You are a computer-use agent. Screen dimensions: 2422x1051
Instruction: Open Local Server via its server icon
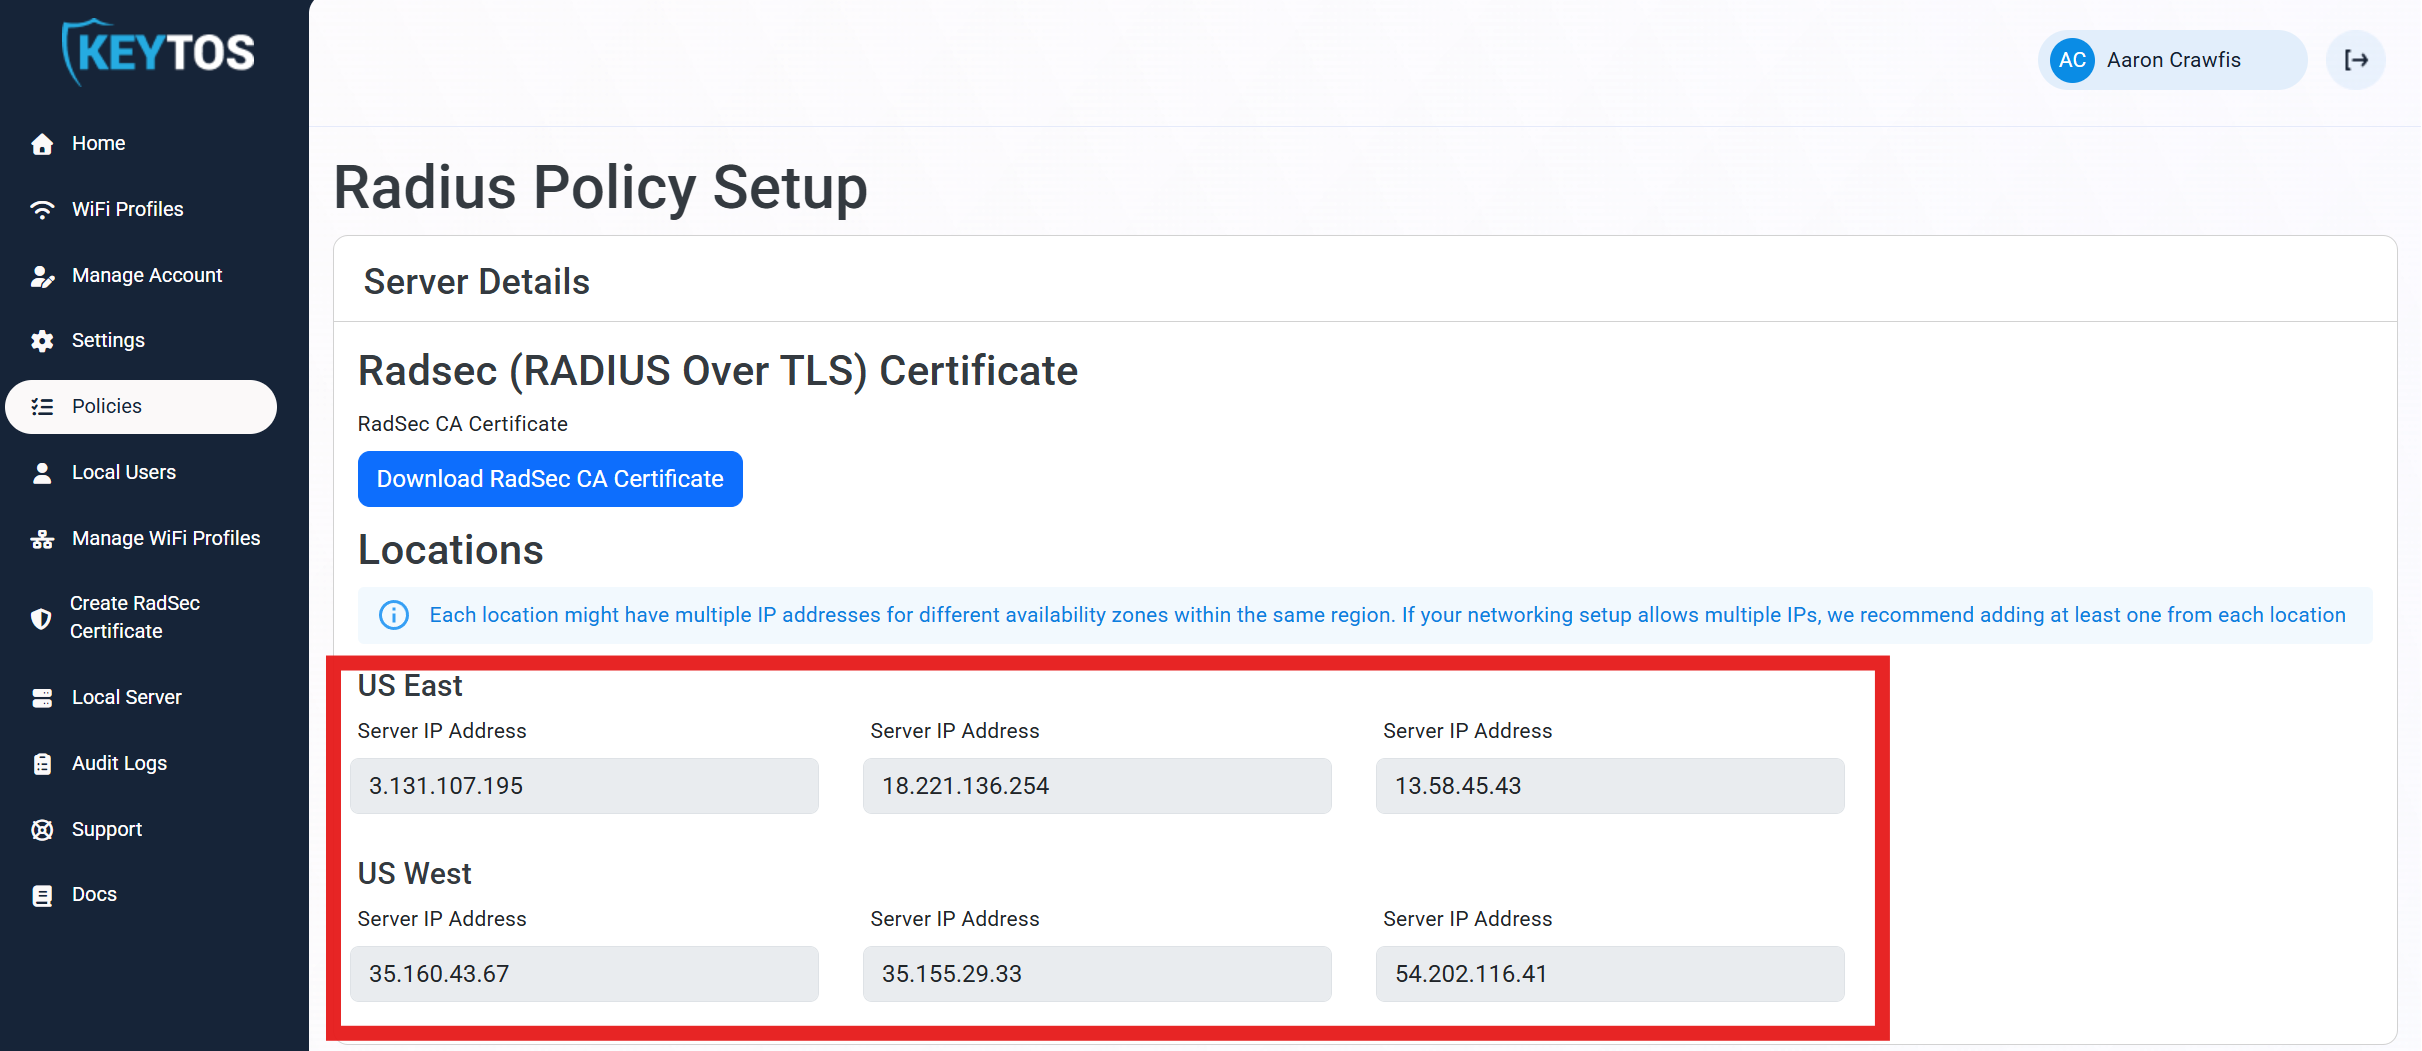tap(43, 697)
